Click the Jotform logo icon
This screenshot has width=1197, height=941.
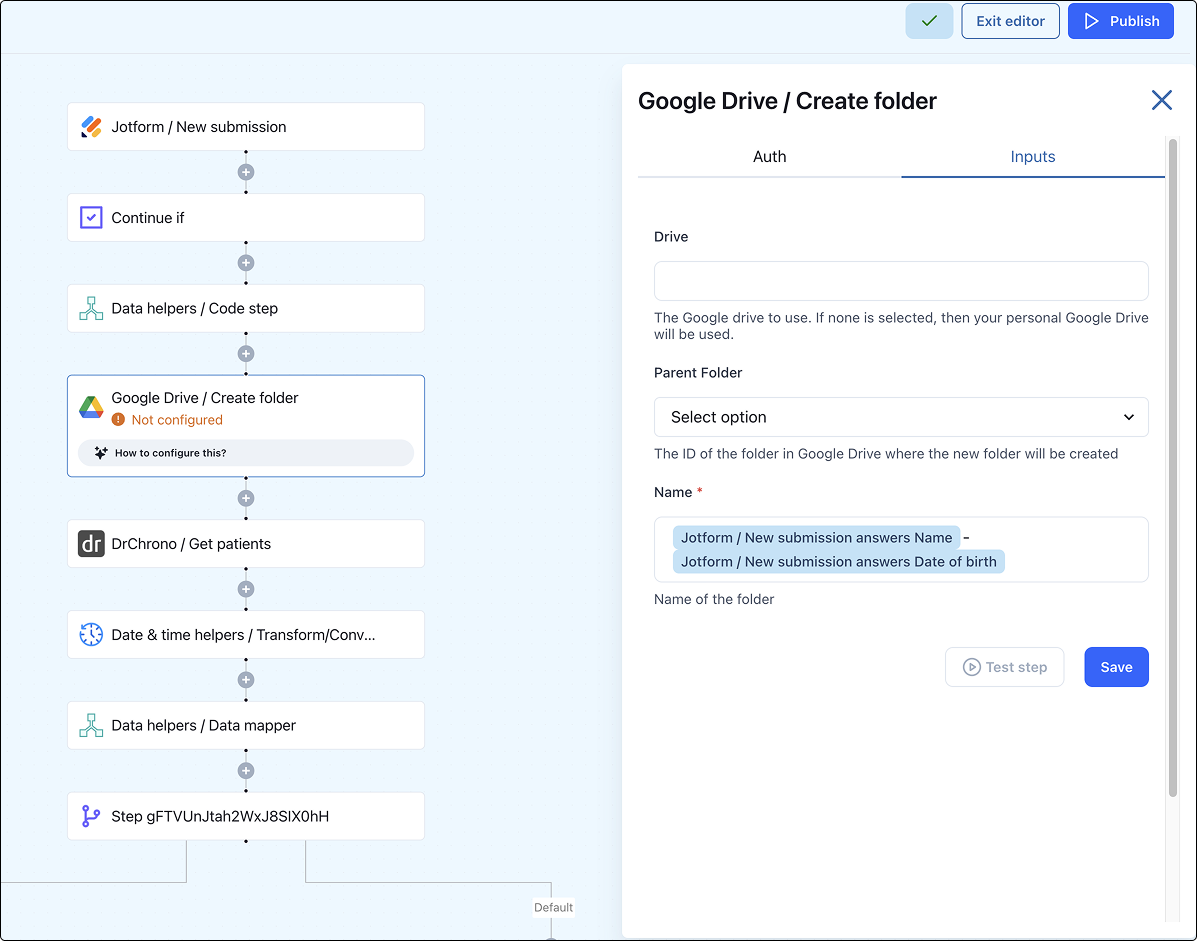pos(92,127)
